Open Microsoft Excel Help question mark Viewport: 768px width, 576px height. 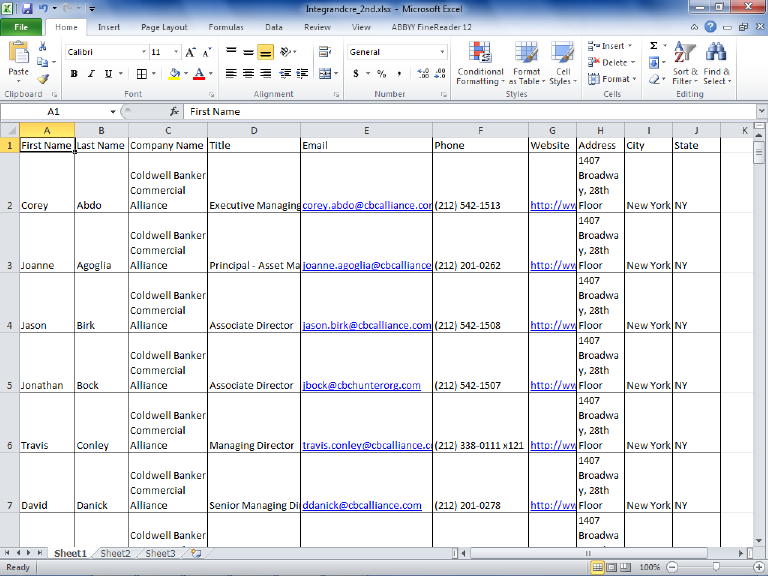[710, 27]
